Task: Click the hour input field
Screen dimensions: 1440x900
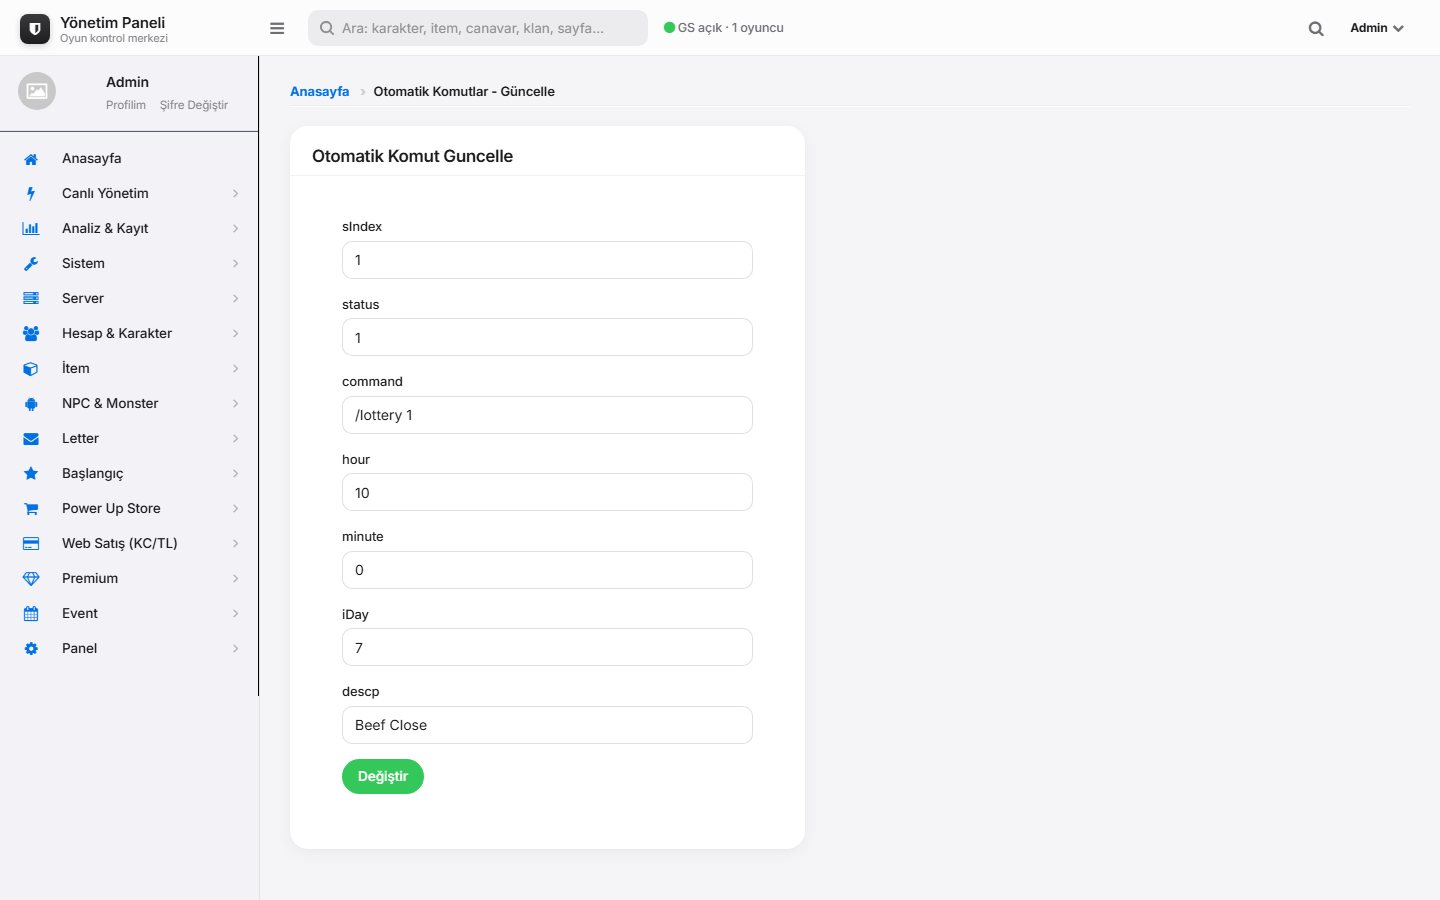Action: (547, 493)
